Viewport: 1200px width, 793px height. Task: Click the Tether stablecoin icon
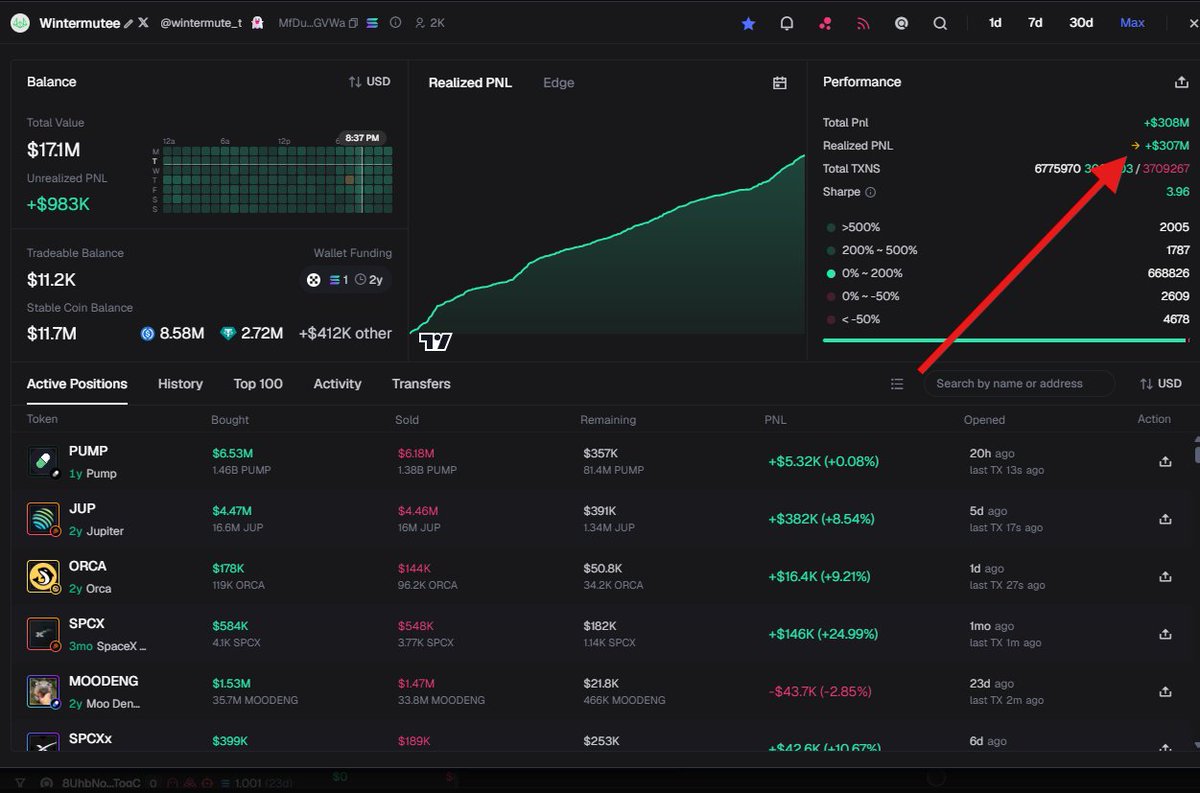(228, 334)
